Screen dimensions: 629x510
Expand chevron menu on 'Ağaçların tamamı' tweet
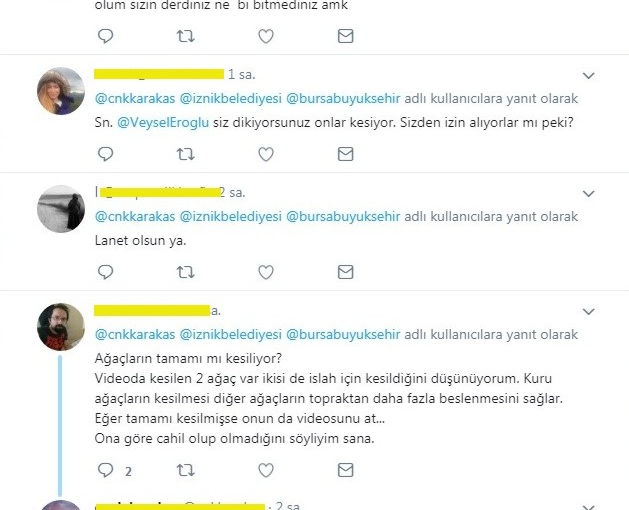pyautogui.click(x=588, y=311)
